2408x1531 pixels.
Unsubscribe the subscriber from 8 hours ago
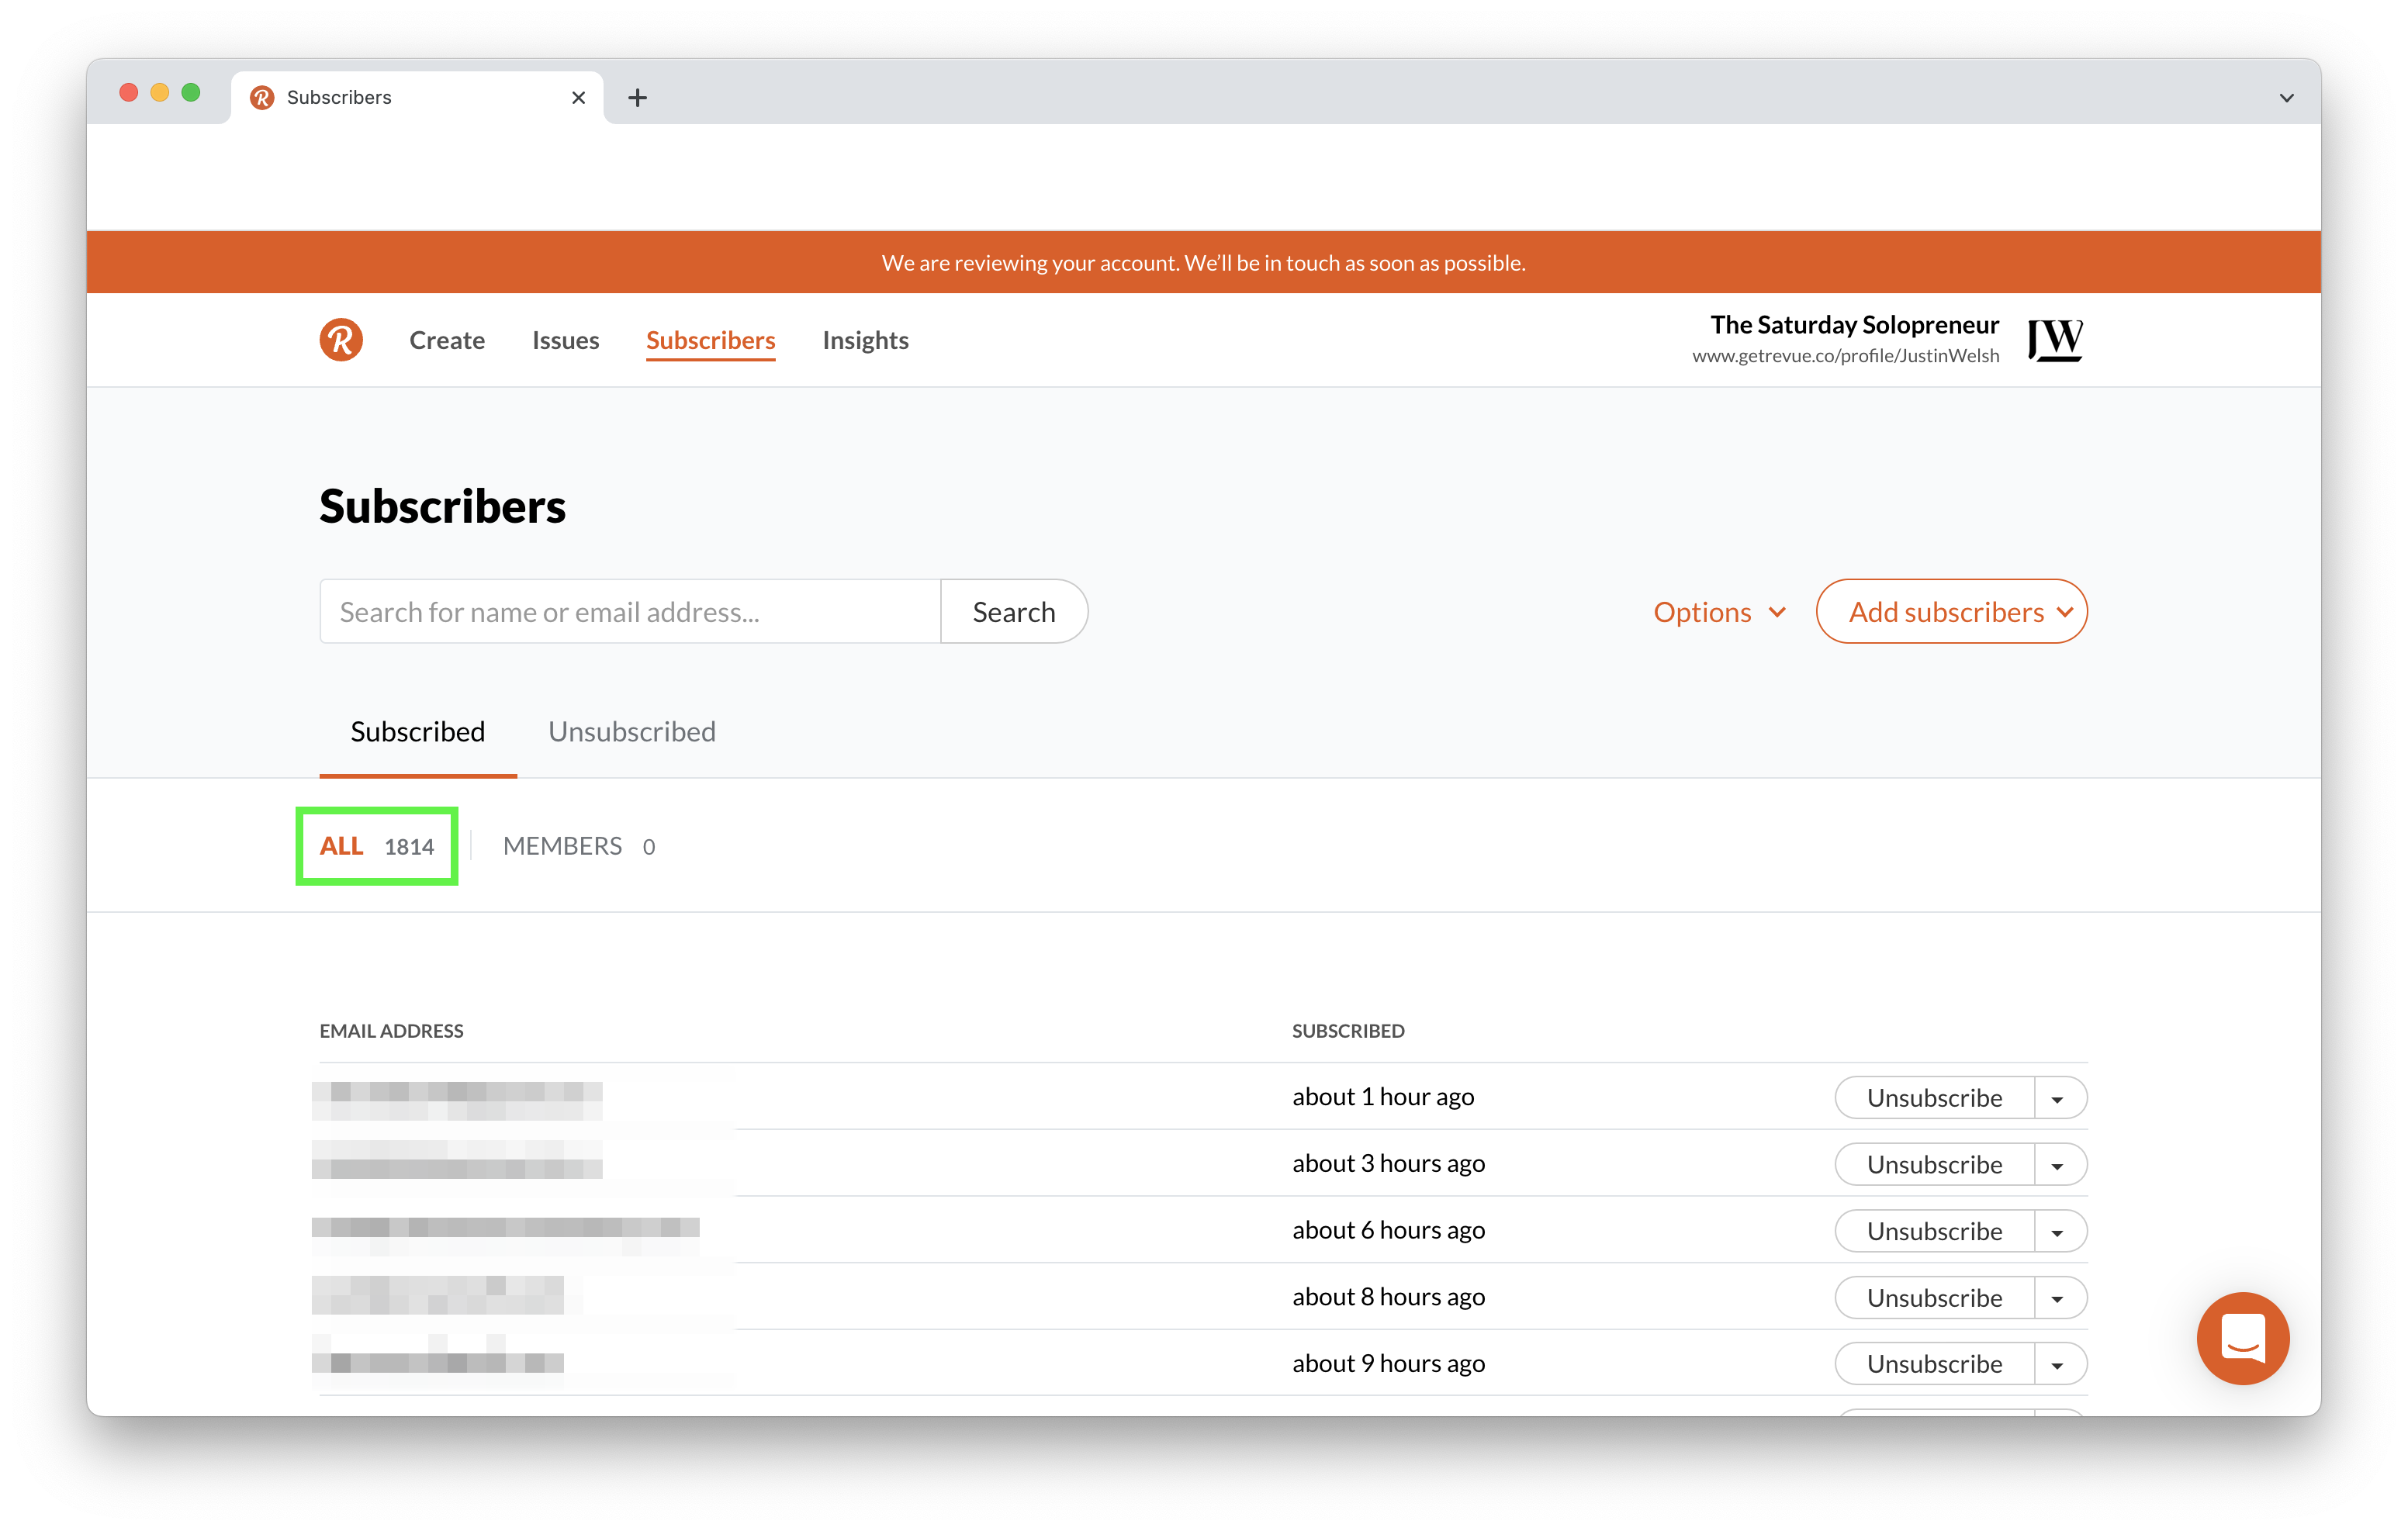click(x=1934, y=1298)
